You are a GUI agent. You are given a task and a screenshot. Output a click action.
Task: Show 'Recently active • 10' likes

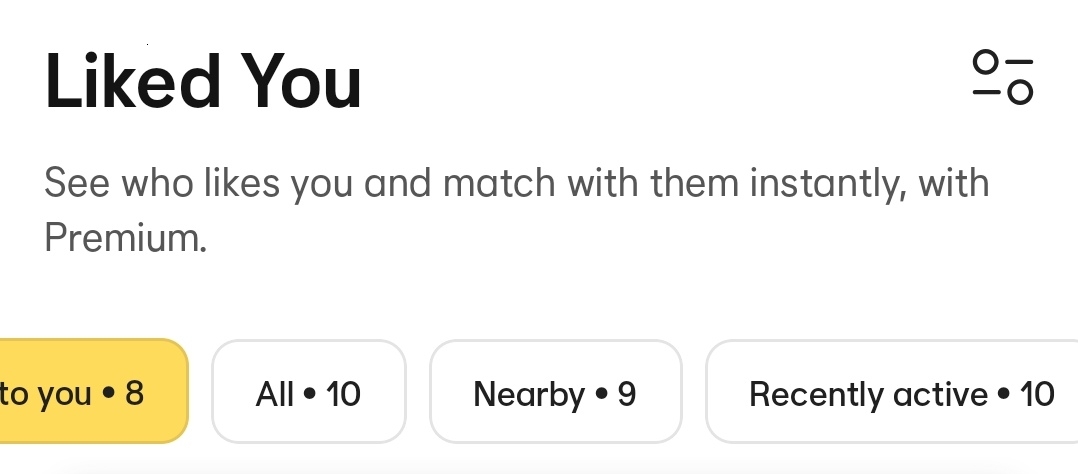[892, 391]
